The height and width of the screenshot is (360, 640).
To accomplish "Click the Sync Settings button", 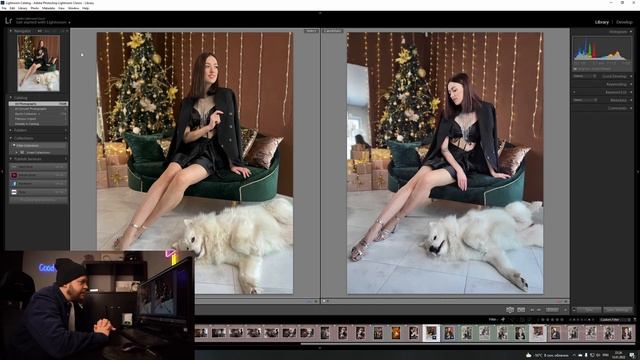I will [618, 310].
